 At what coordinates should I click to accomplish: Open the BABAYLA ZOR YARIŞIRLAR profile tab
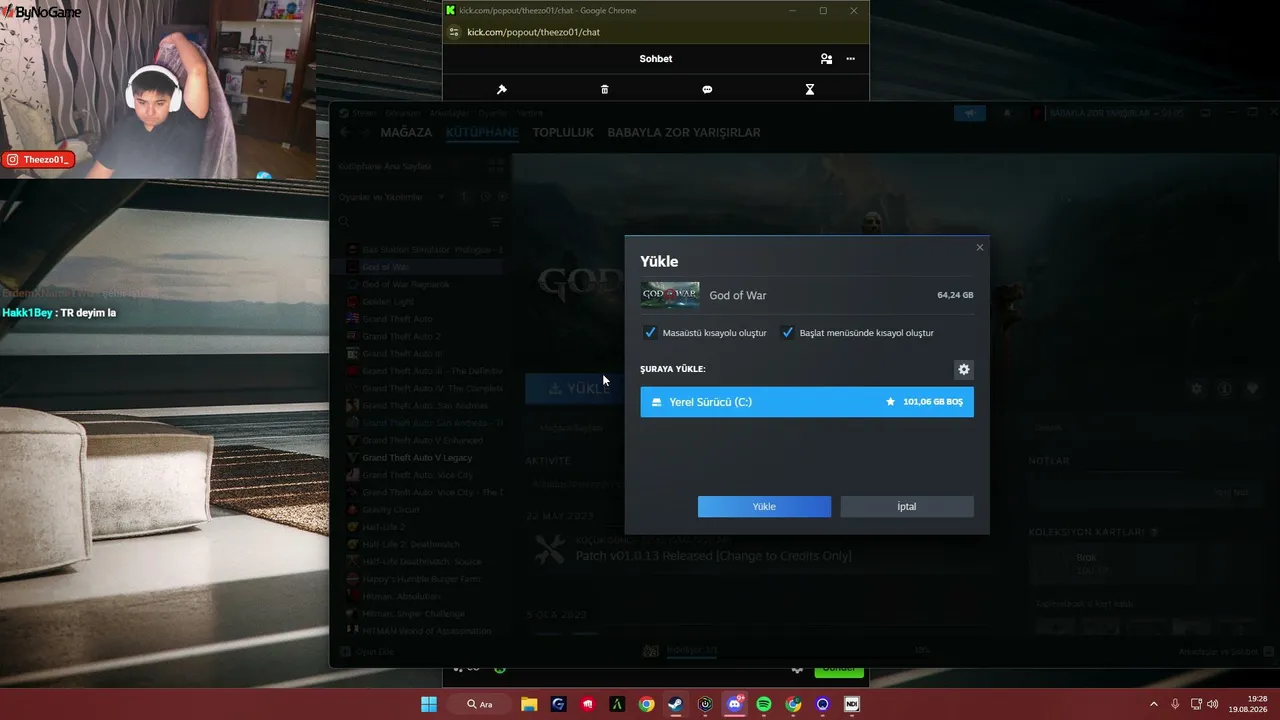pos(684,132)
